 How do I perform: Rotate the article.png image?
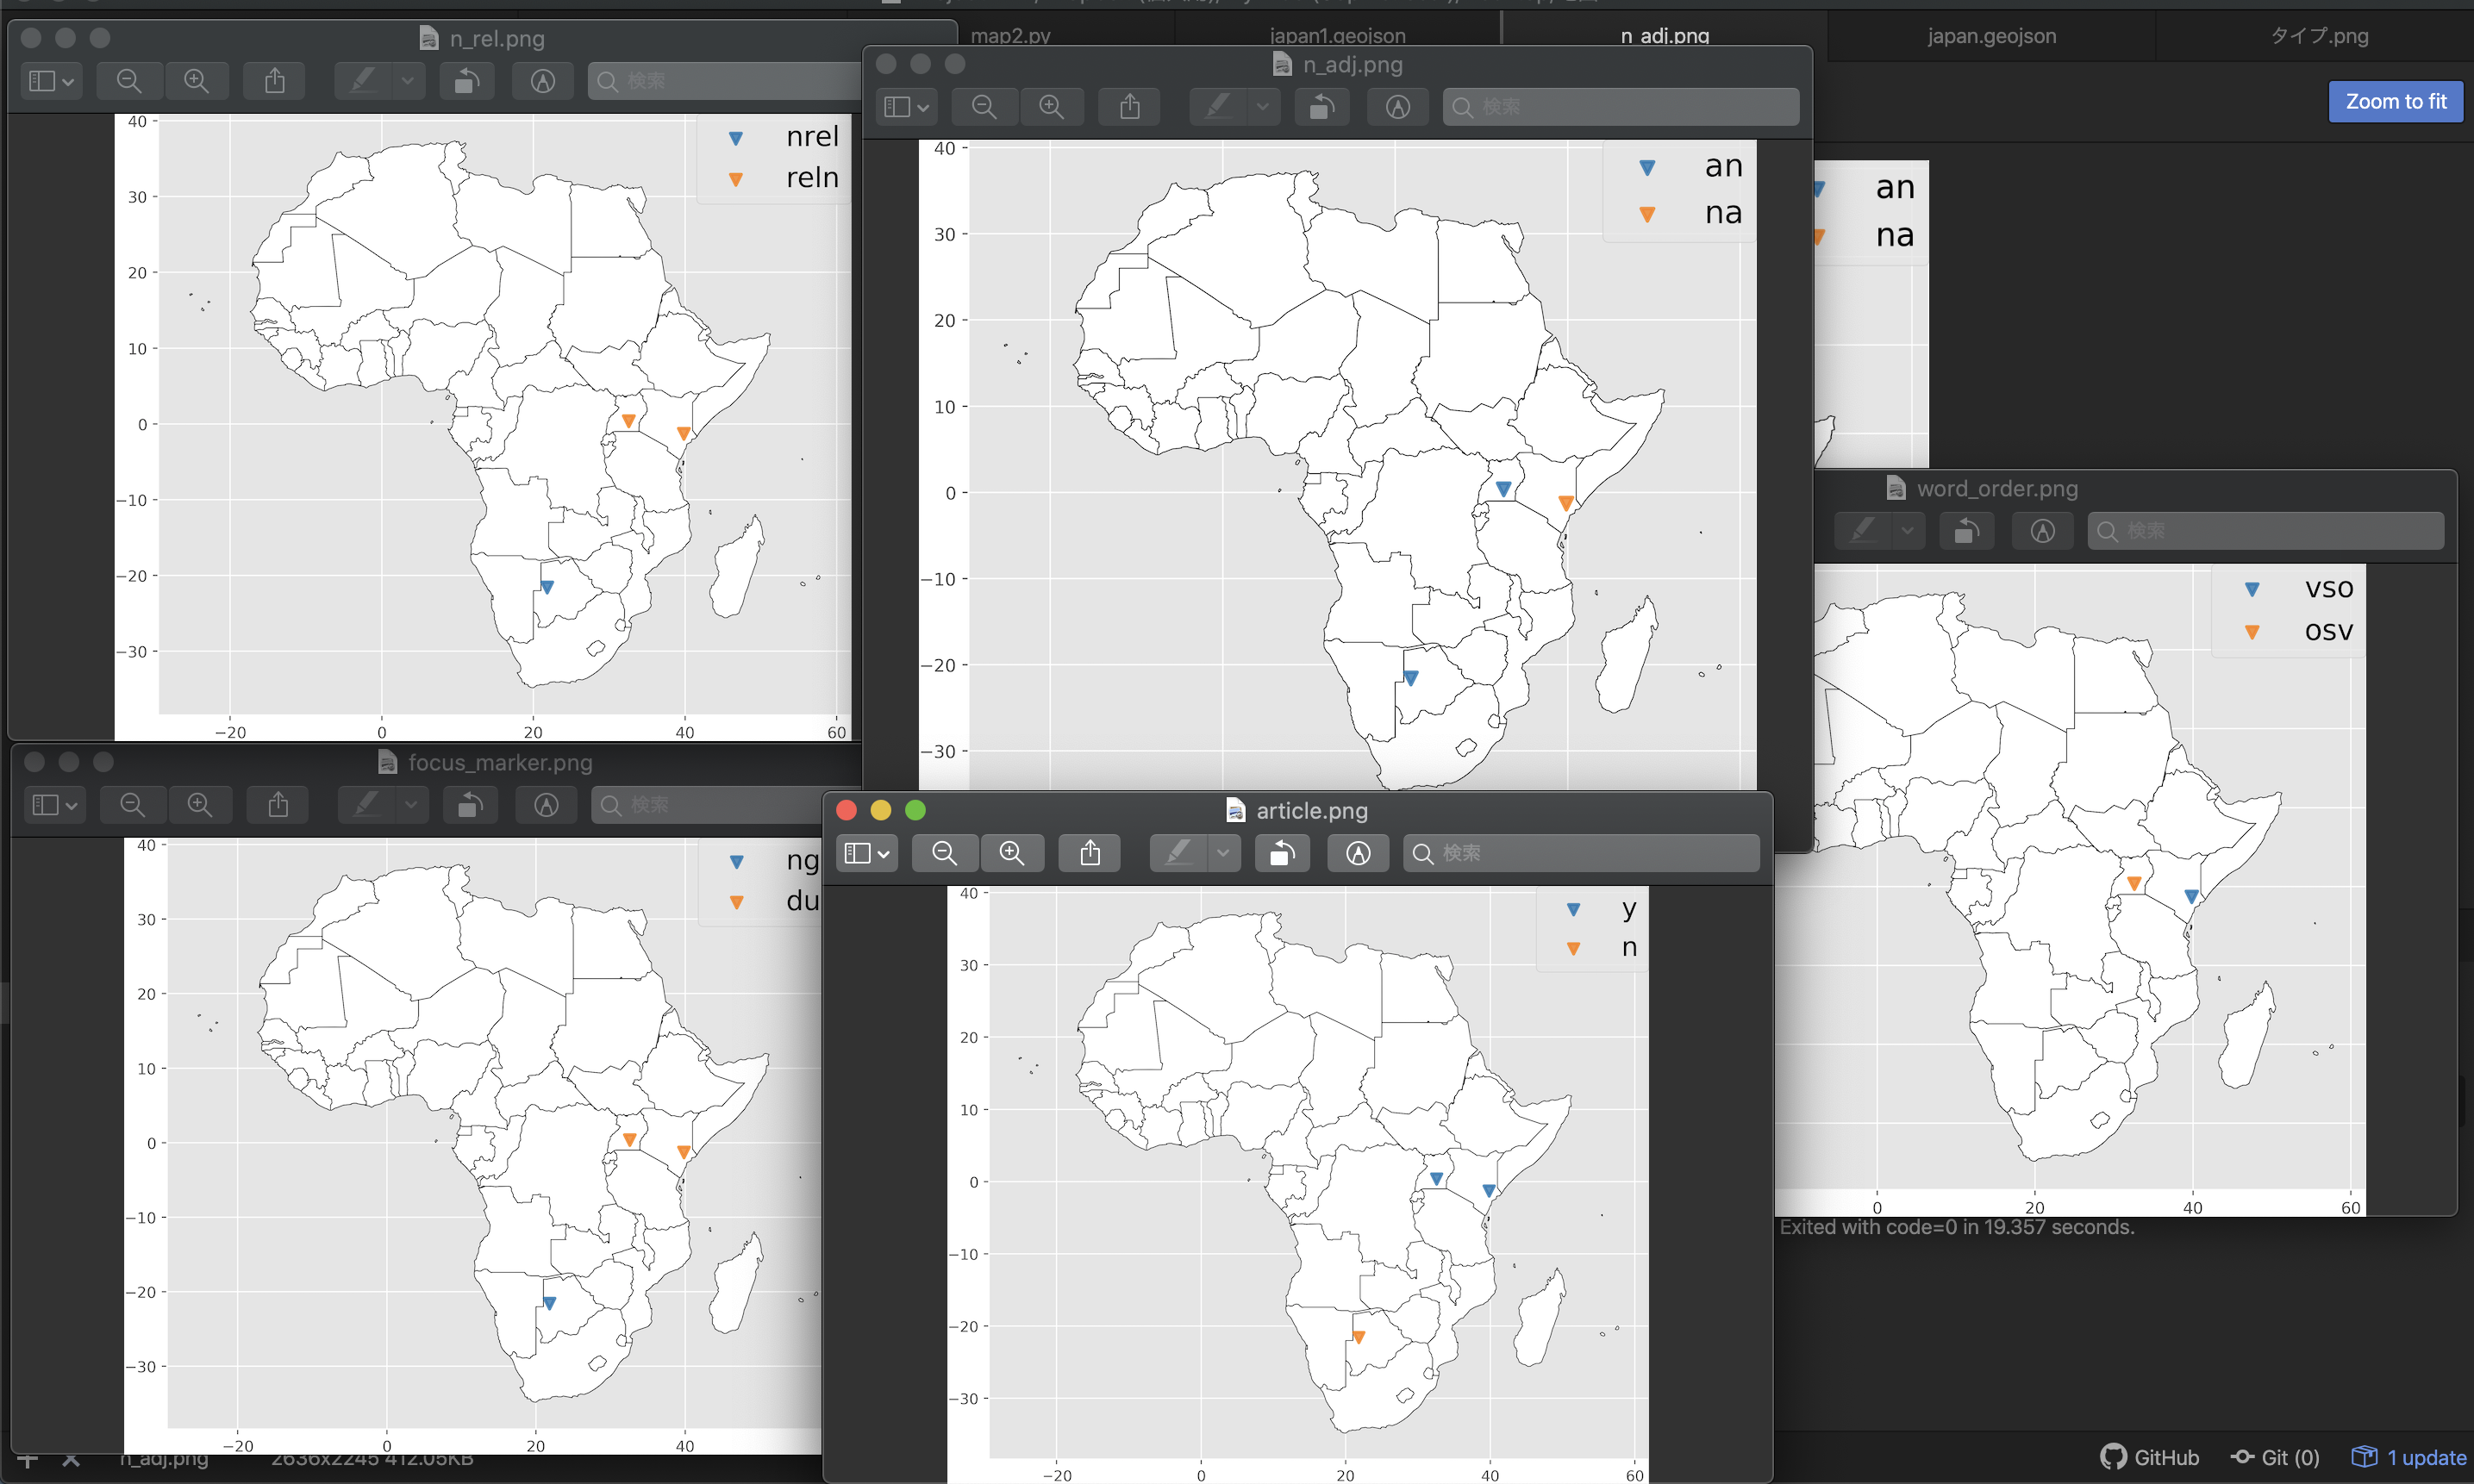click(1282, 853)
